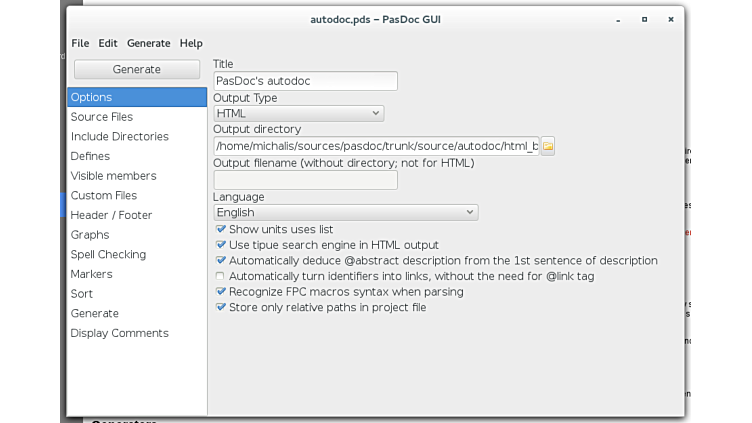Select Source Files in the sidebar

tap(102, 117)
